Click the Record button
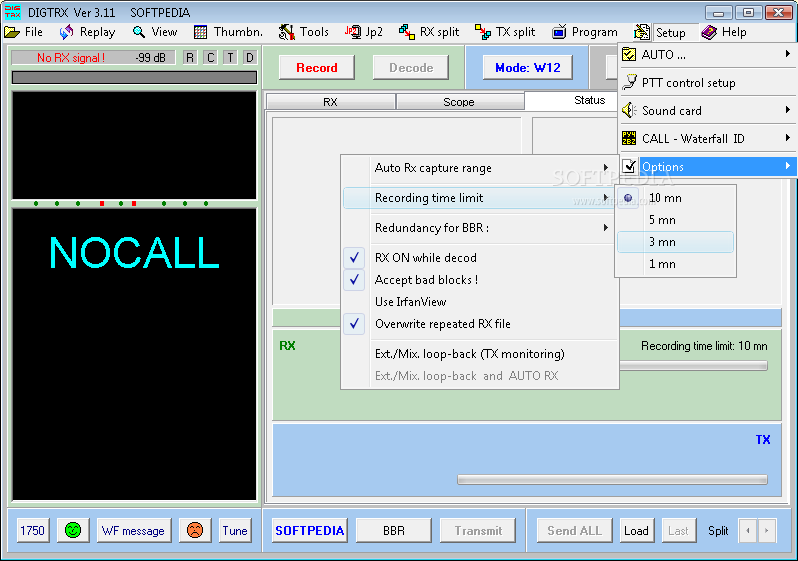 [317, 68]
